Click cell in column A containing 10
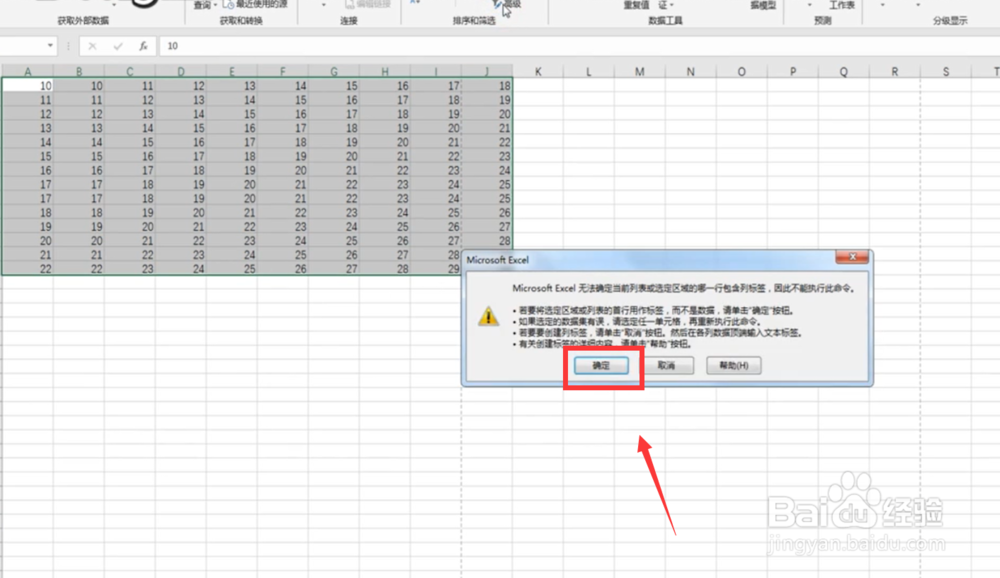This screenshot has width=1000, height=578. pos(27,85)
